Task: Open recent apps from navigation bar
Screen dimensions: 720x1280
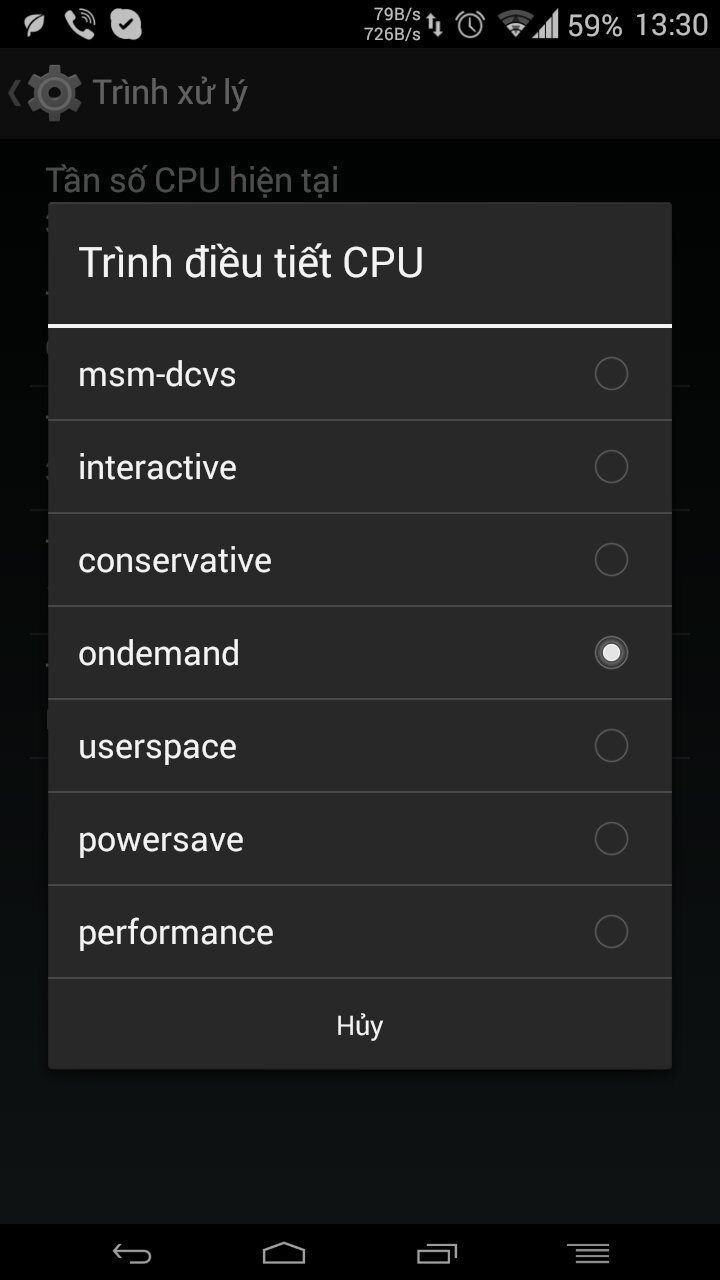Action: 437,1253
